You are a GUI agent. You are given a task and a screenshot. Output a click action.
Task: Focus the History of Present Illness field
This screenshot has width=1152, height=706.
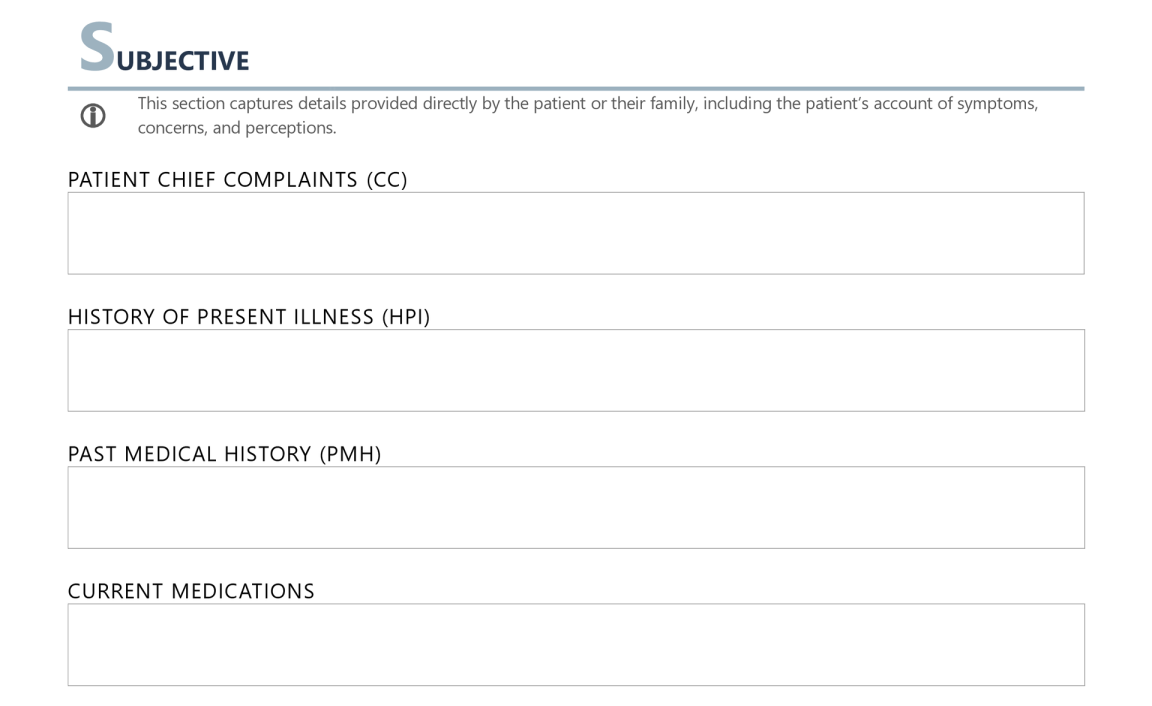(575, 370)
